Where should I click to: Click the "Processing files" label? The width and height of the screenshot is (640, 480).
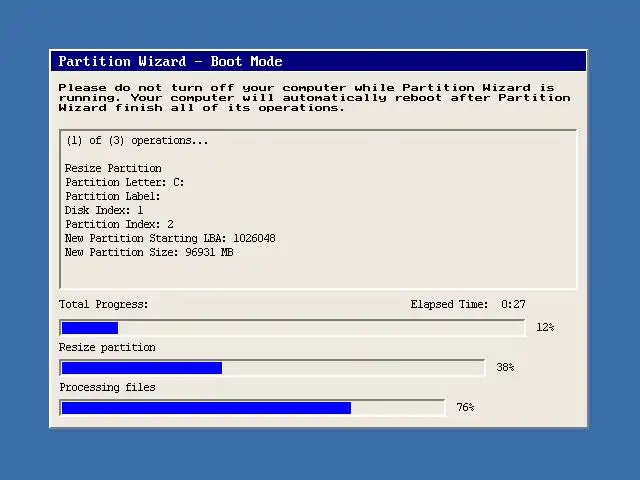[x=107, y=387]
